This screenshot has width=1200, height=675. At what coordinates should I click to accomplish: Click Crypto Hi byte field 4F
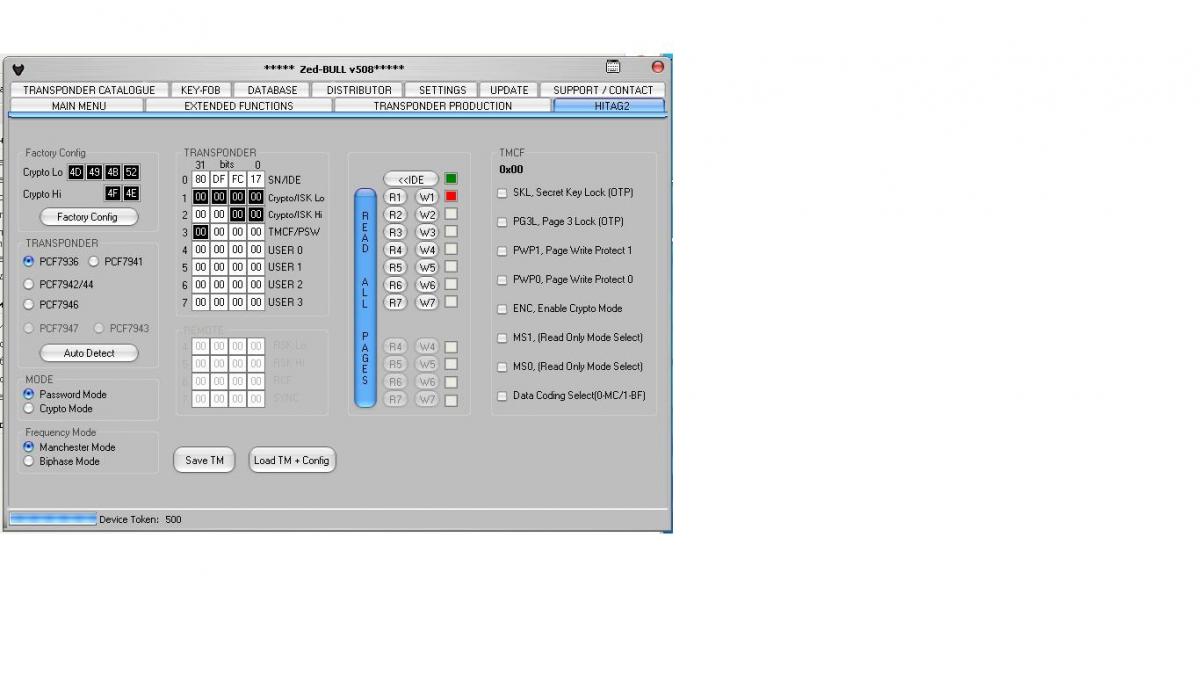[113, 194]
